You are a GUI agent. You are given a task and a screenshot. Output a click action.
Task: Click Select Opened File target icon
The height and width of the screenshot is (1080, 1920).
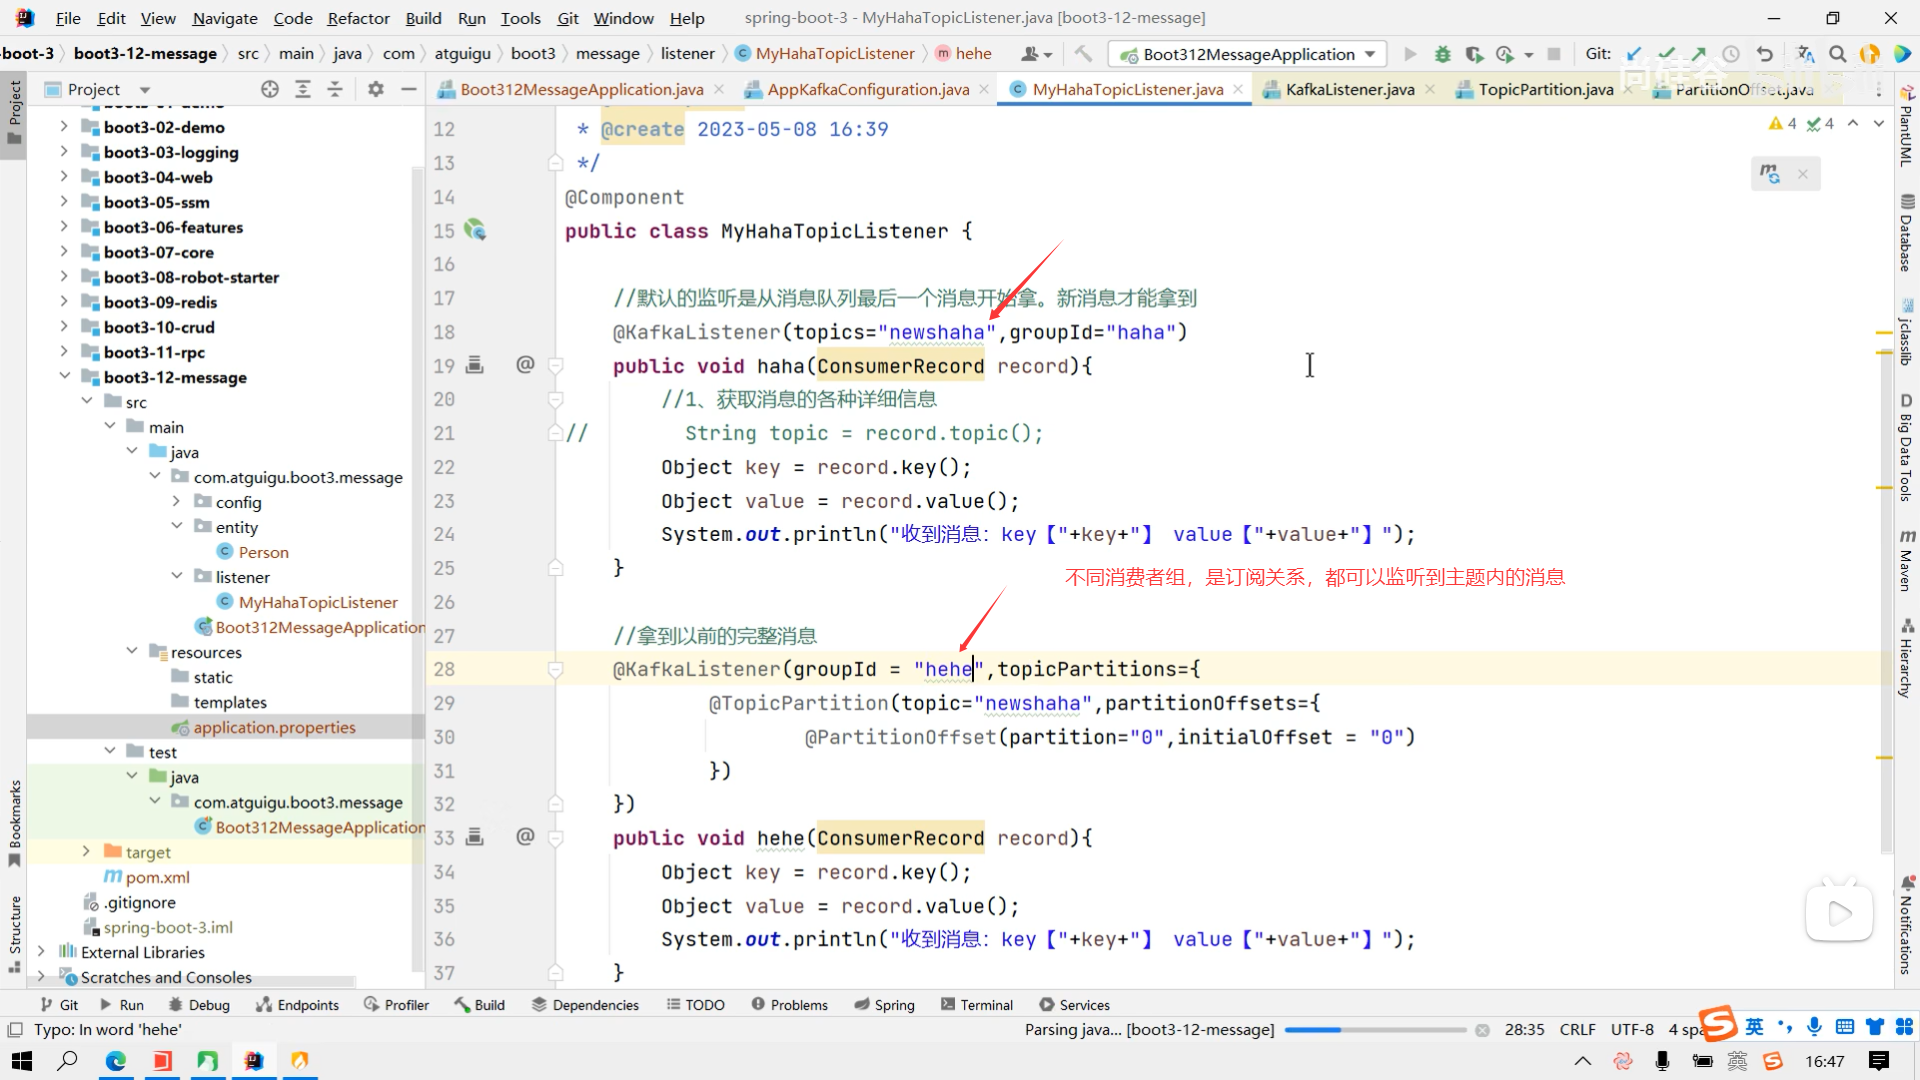coord(270,89)
